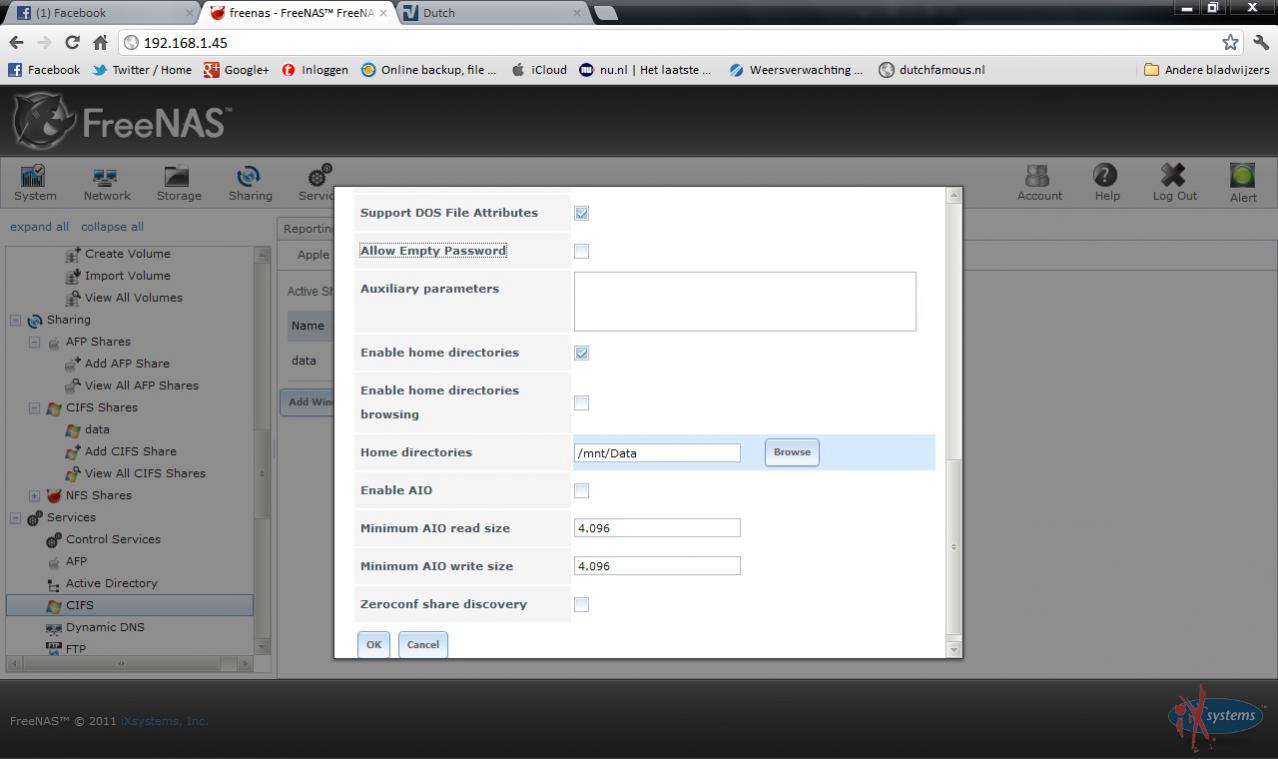The width and height of the screenshot is (1278, 759).
Task: Collapse the Sharing tree node
Action: tap(15, 321)
